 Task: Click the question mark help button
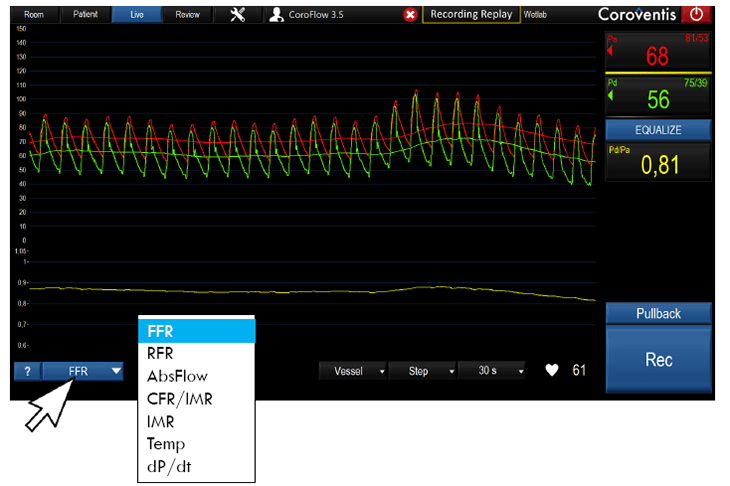coord(27,371)
